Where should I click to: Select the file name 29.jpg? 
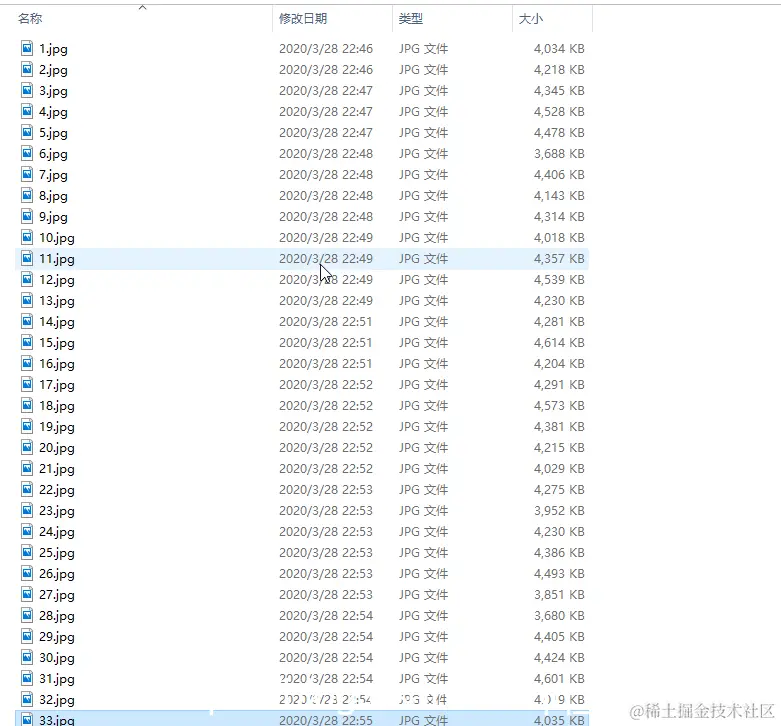(57, 637)
